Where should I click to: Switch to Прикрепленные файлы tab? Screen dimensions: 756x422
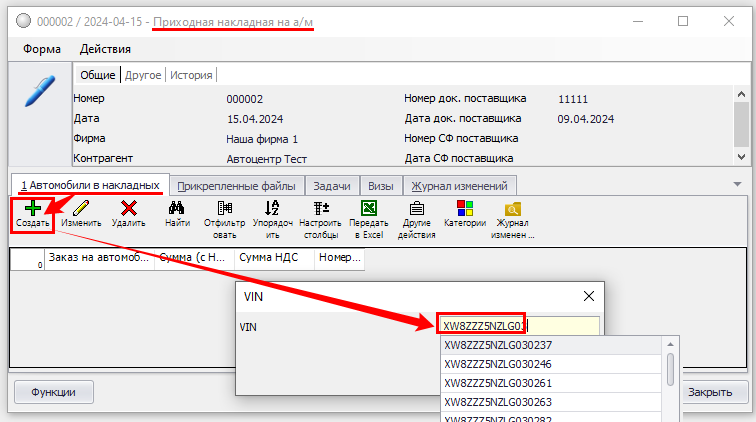236,185
